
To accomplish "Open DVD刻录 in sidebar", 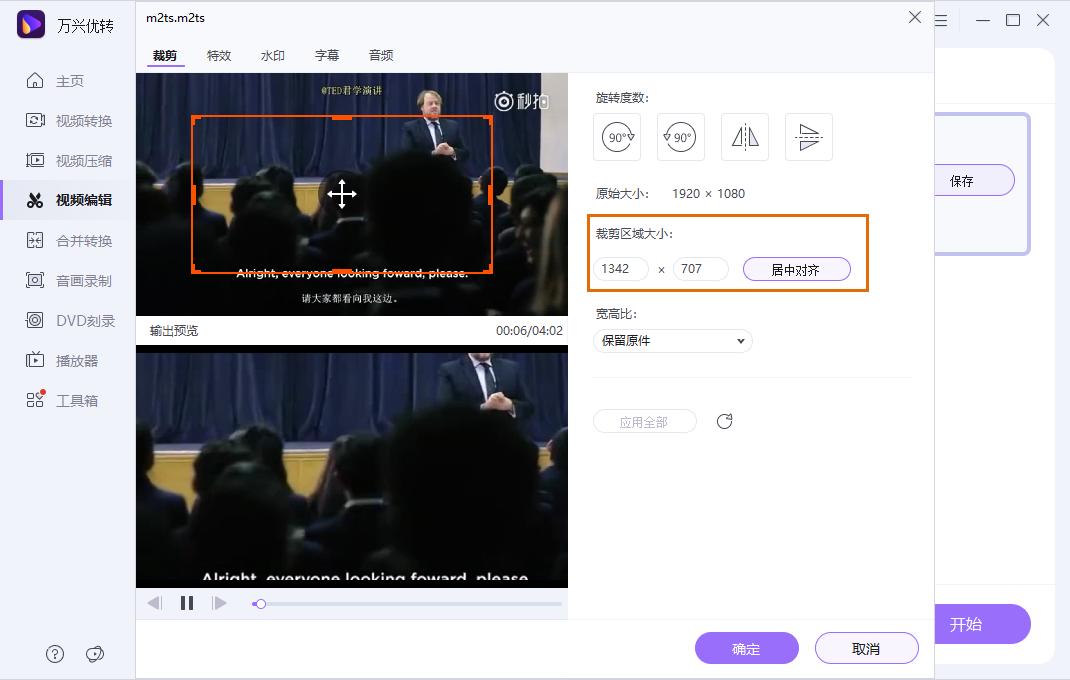I will 70,320.
